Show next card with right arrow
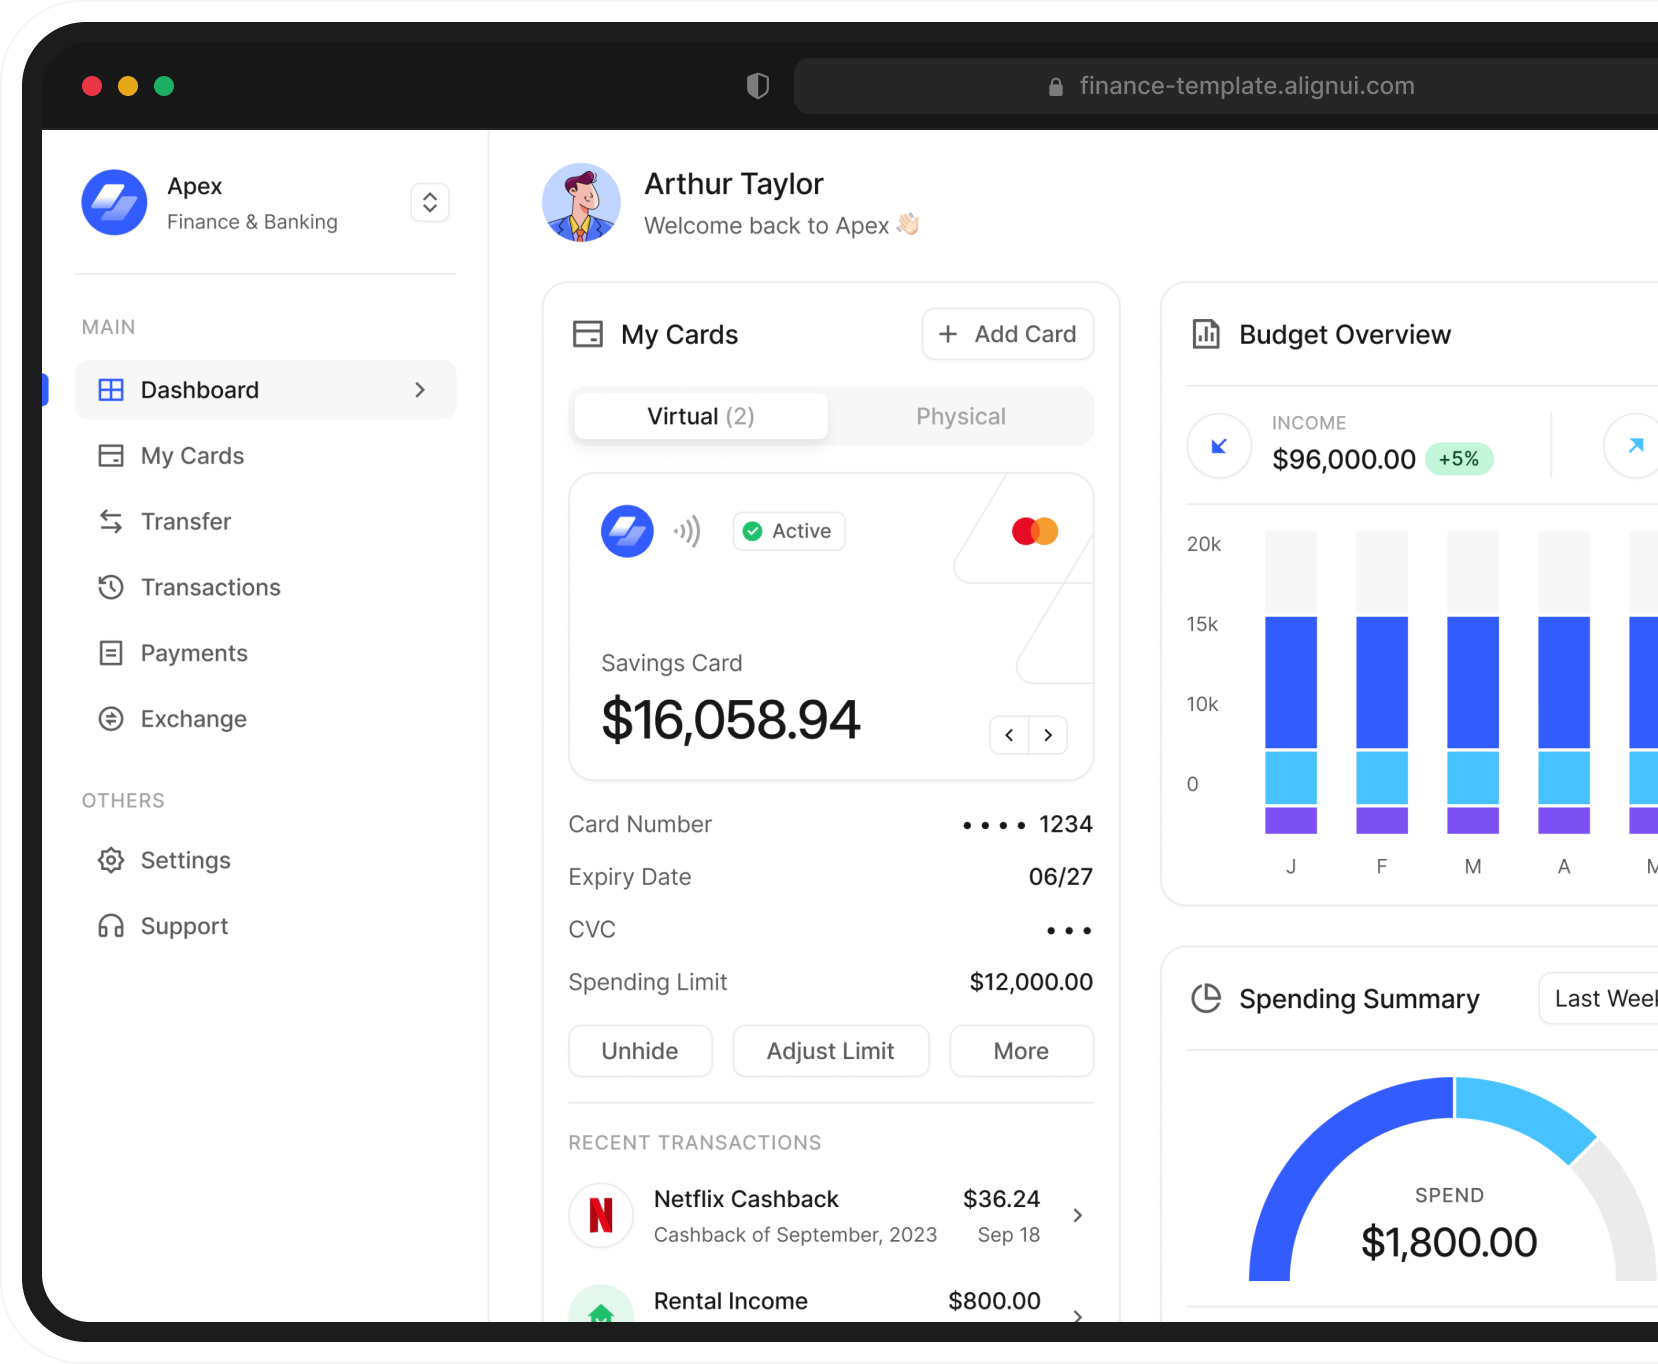The width and height of the screenshot is (1658, 1364). click(x=1048, y=735)
